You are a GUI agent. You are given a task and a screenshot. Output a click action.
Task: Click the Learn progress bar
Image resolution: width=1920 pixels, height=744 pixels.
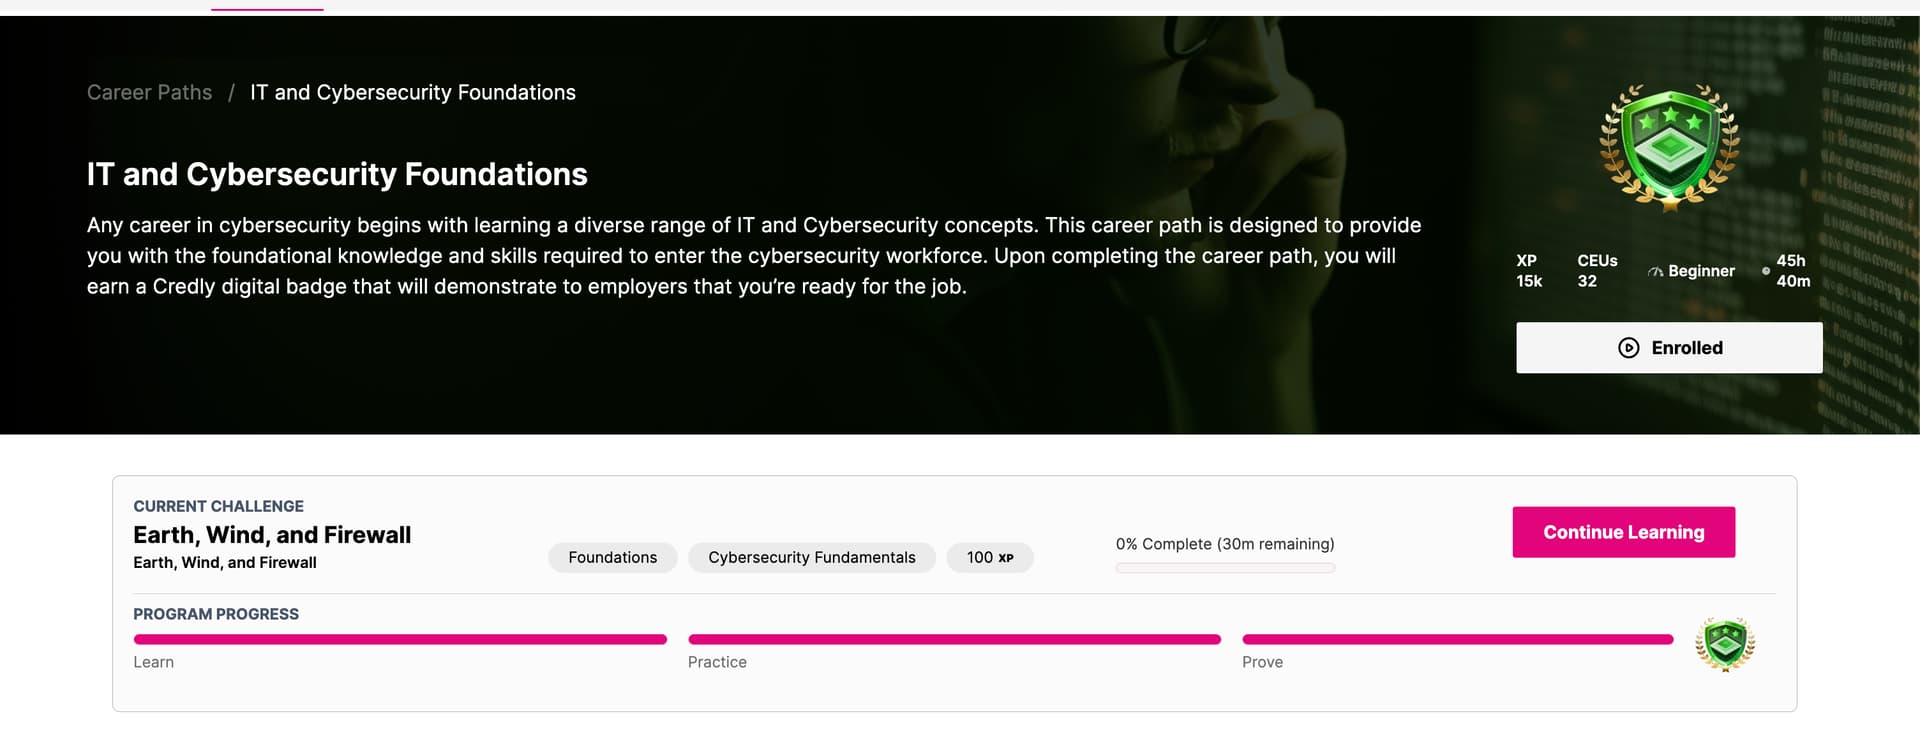[x=400, y=640]
